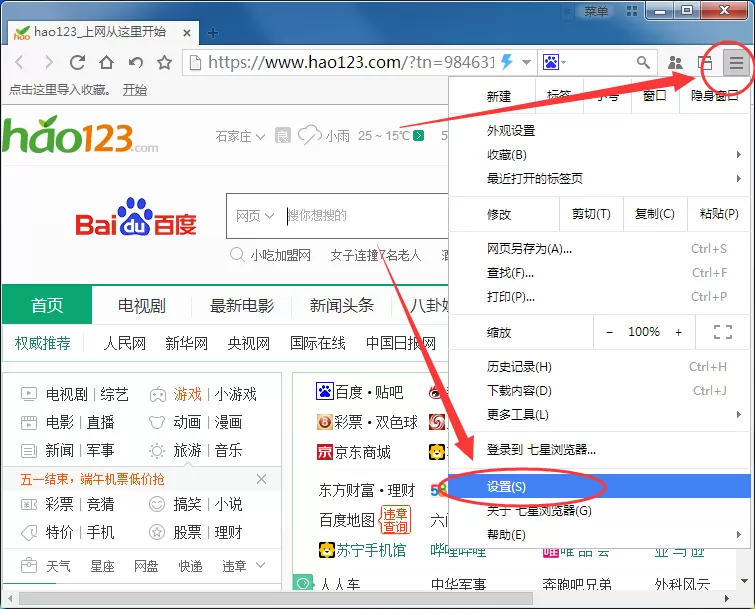
Task: Open 外观设置 menu entry
Action: point(599,130)
